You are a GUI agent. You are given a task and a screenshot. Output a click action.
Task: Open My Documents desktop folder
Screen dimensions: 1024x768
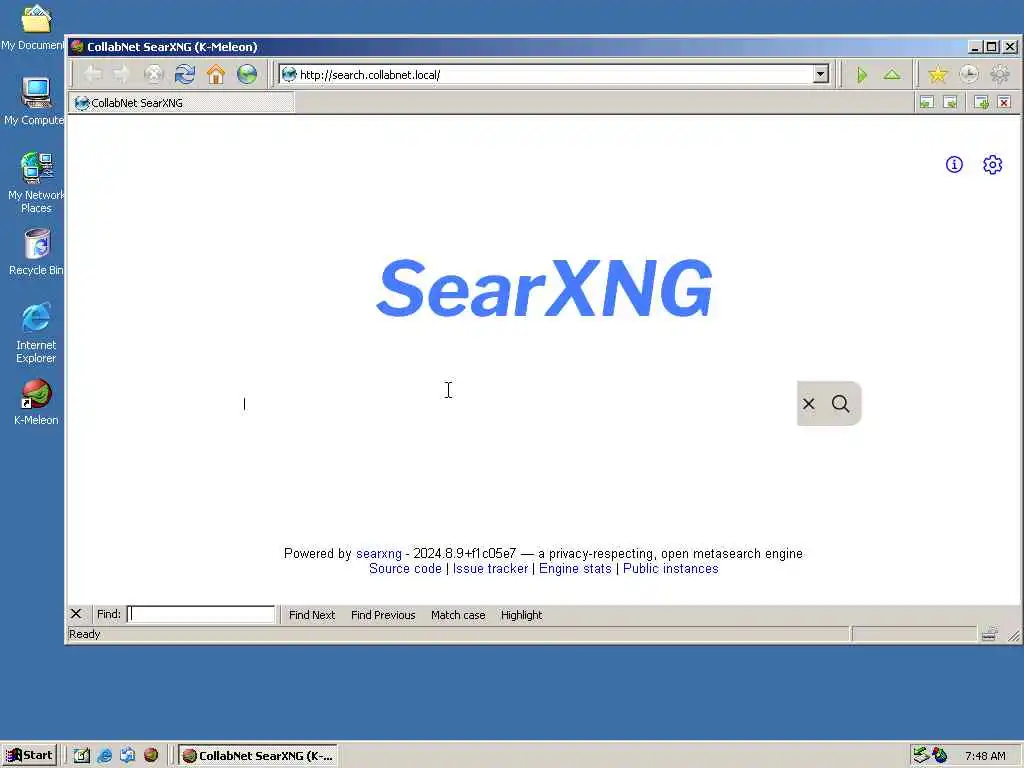(35, 27)
